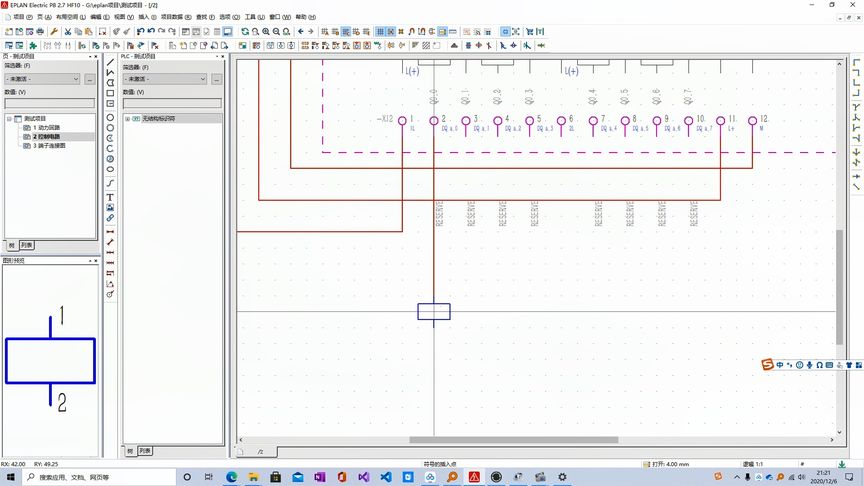Click the Cut scissors icon
This screenshot has width=864, height=486.
pyautogui.click(x=68, y=31)
